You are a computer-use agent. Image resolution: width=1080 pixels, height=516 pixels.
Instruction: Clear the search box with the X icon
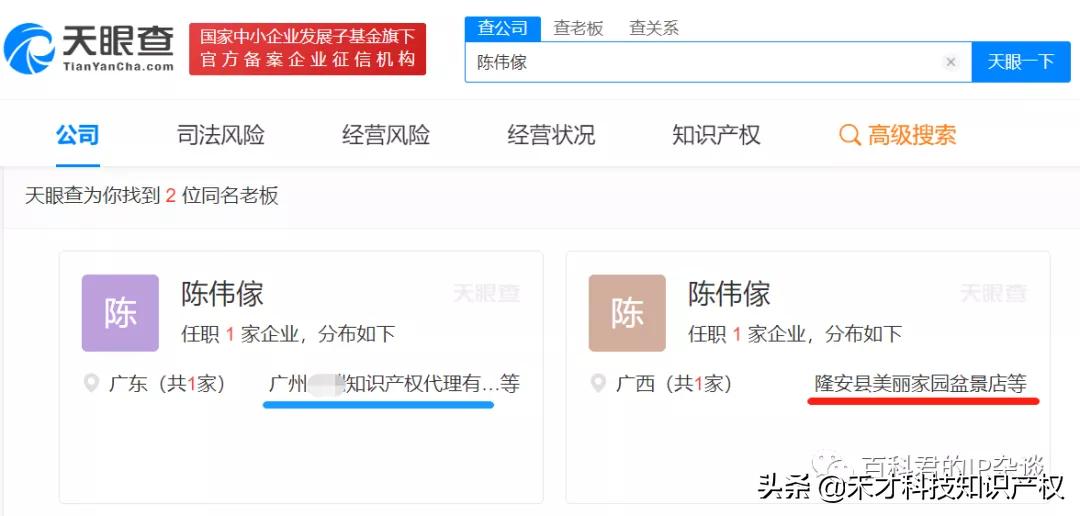point(951,62)
